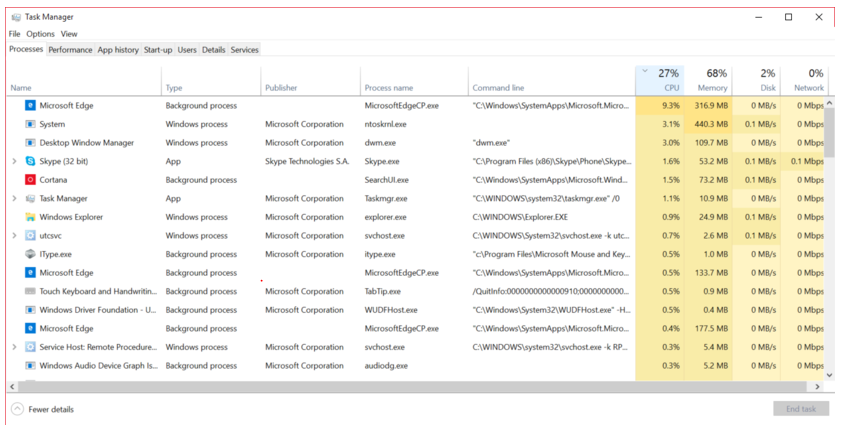Click the Touch Keyboard and Handwriting icon
865x428 pixels.
click(30, 291)
